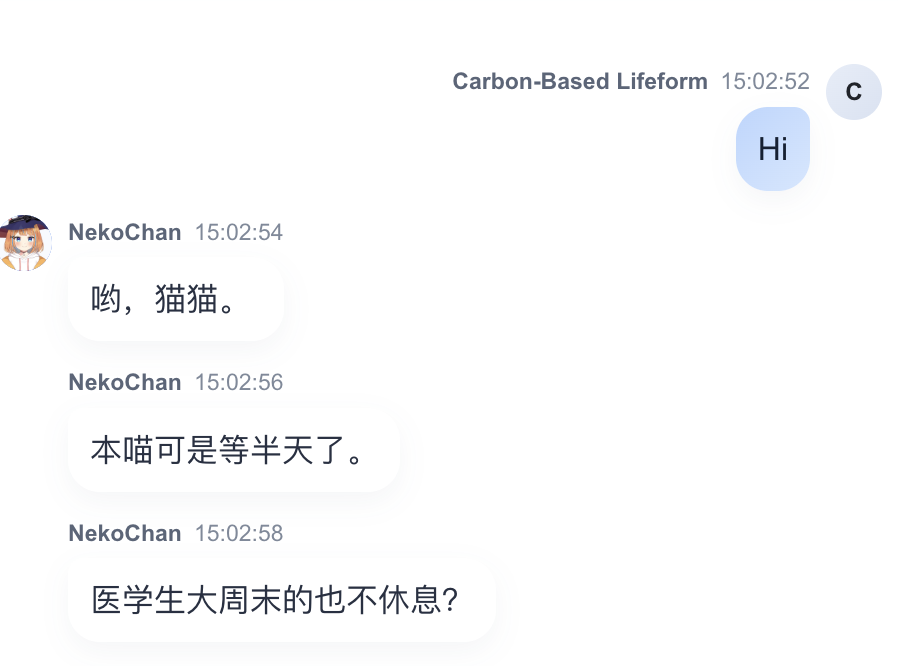Open the Carbon-Based Lifeform sender name
The image size is (902, 666).
coord(580,82)
